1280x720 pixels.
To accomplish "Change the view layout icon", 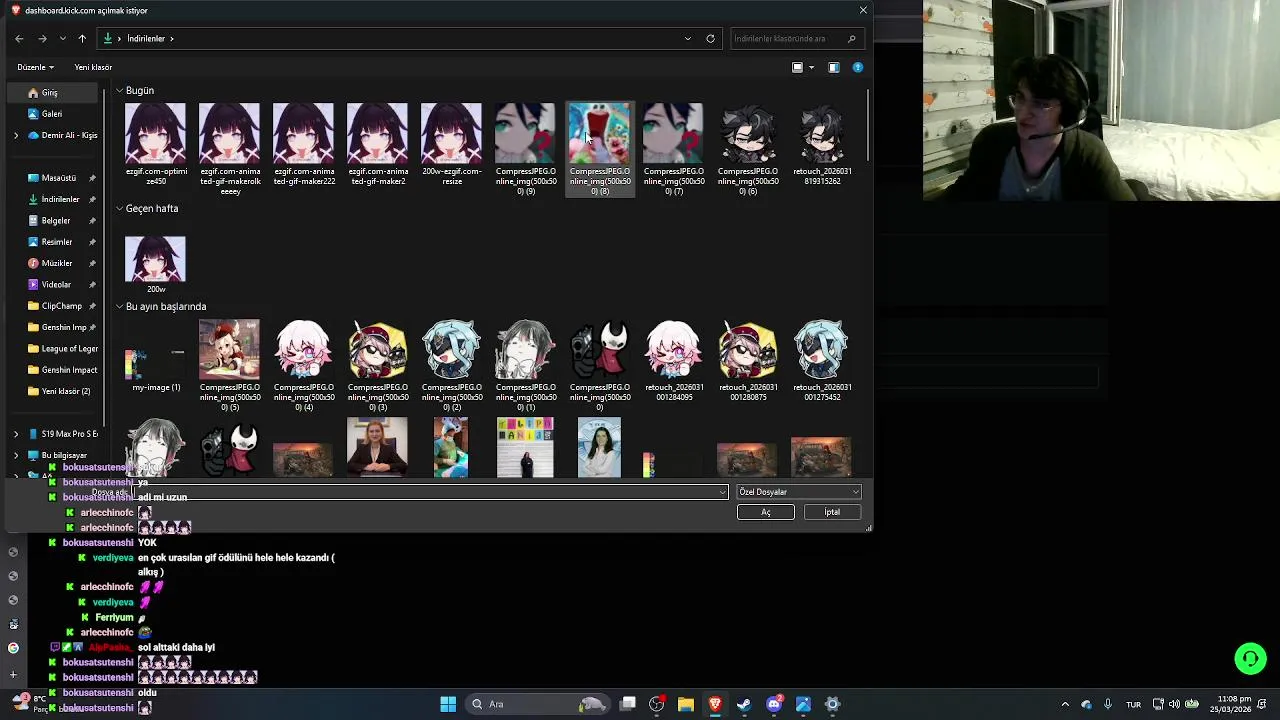I will (797, 67).
